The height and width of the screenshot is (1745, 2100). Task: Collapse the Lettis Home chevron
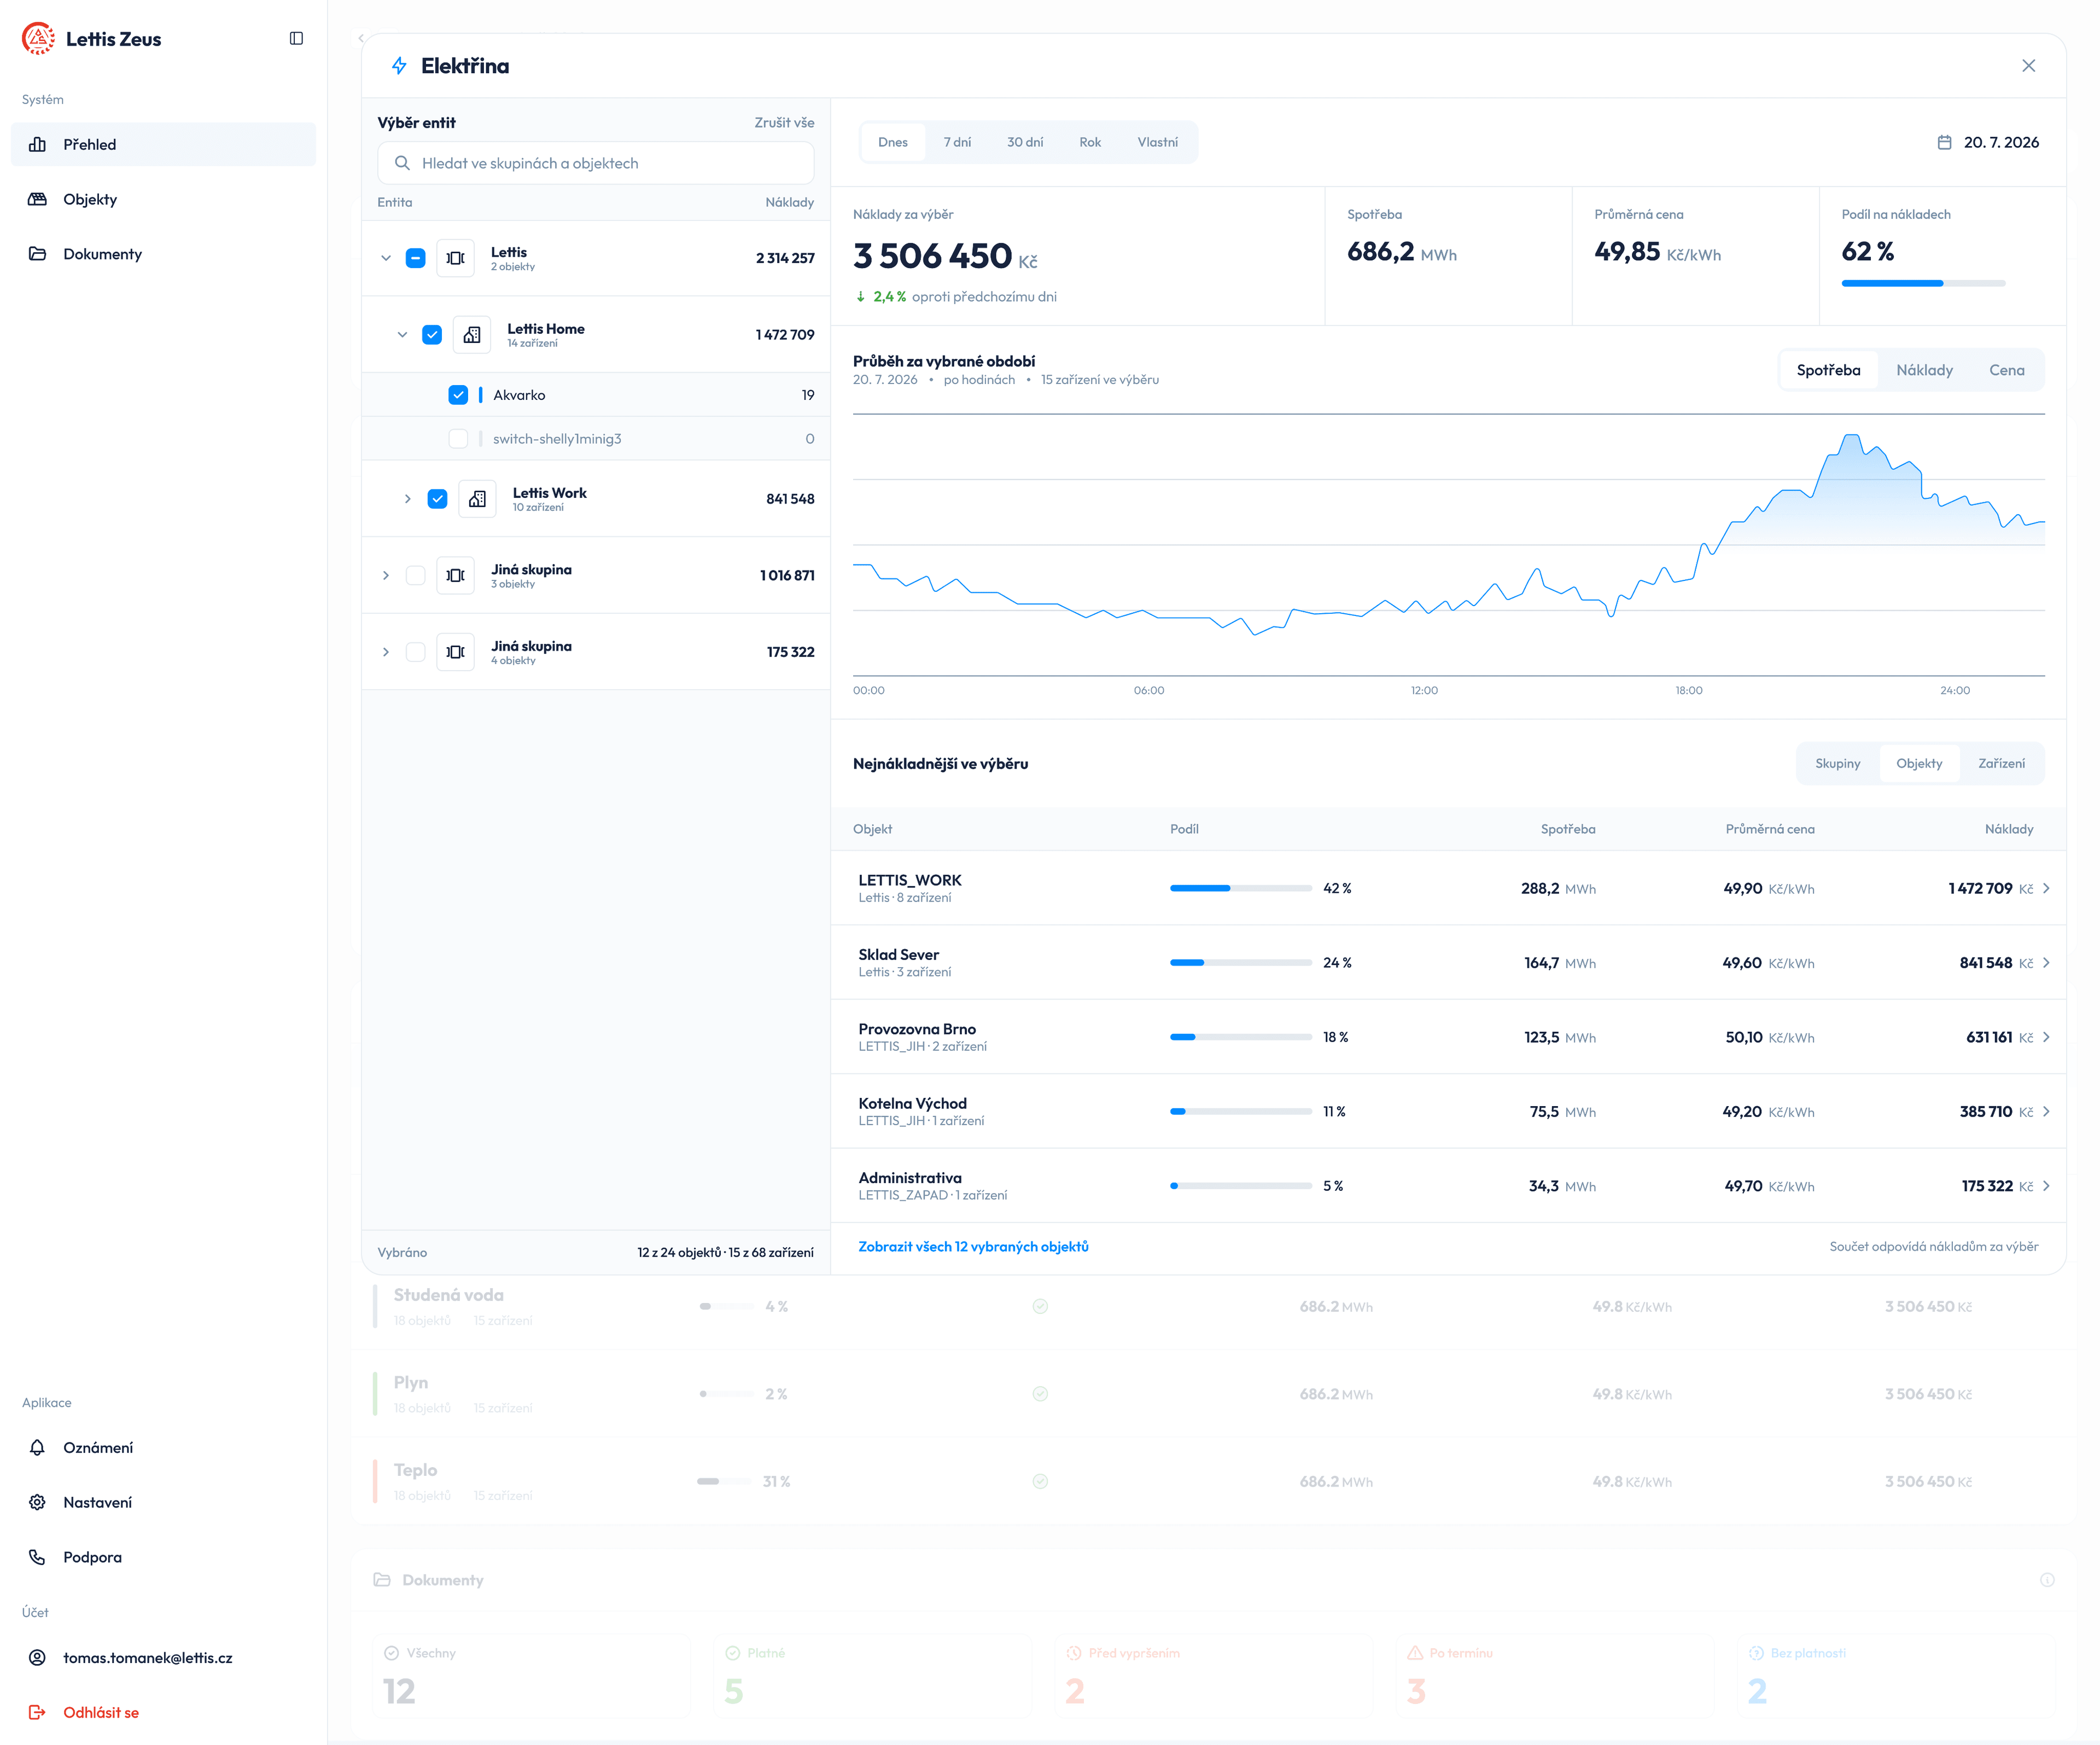tap(402, 335)
